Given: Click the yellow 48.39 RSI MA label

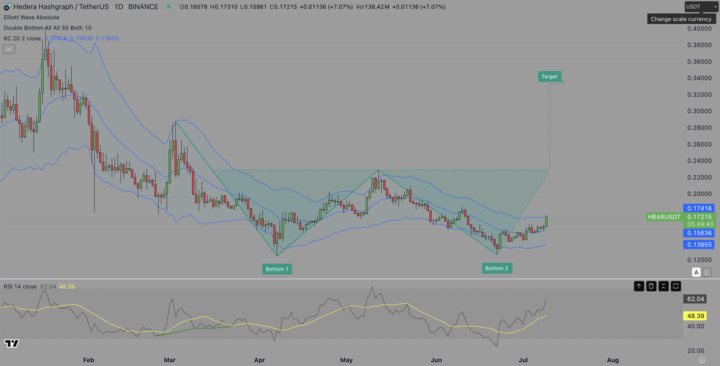Looking at the screenshot, I should pos(695,316).
